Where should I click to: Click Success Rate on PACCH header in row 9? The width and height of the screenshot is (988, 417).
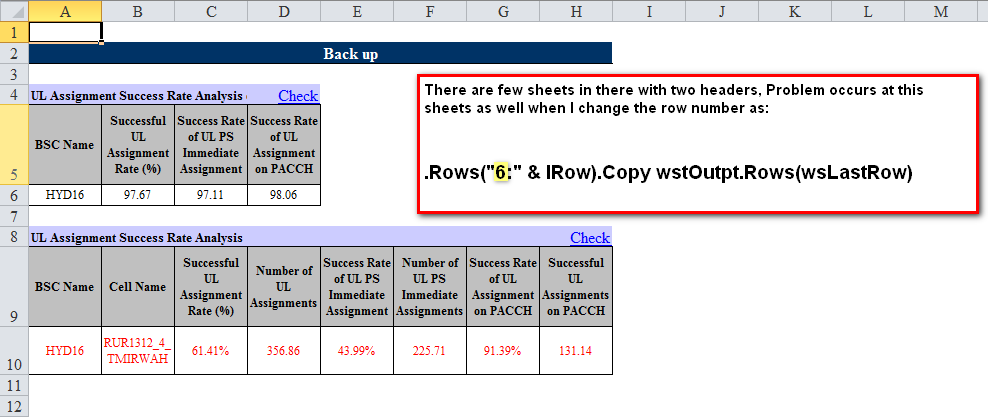click(503, 287)
